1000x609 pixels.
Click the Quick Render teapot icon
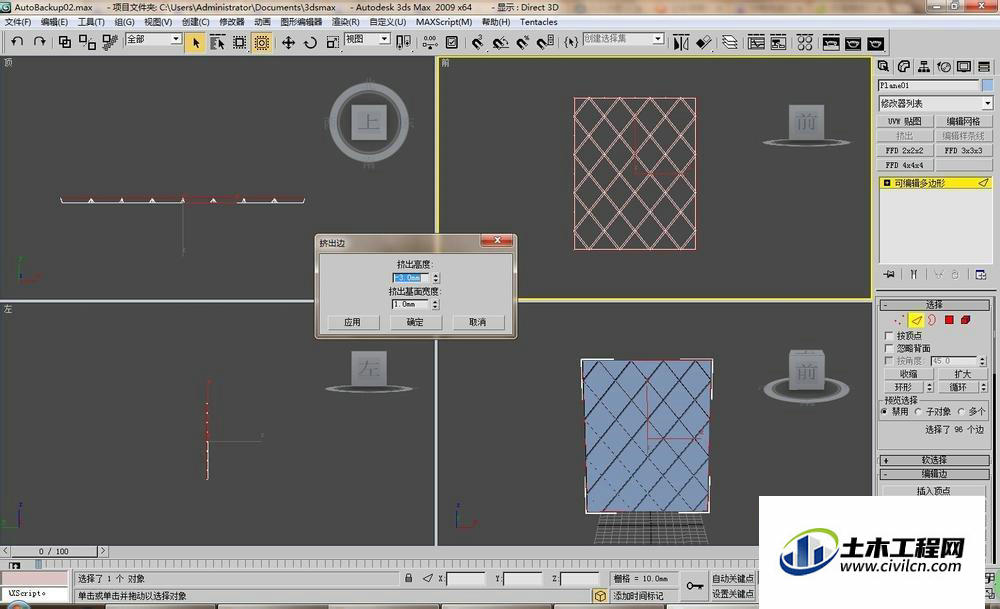coord(875,43)
